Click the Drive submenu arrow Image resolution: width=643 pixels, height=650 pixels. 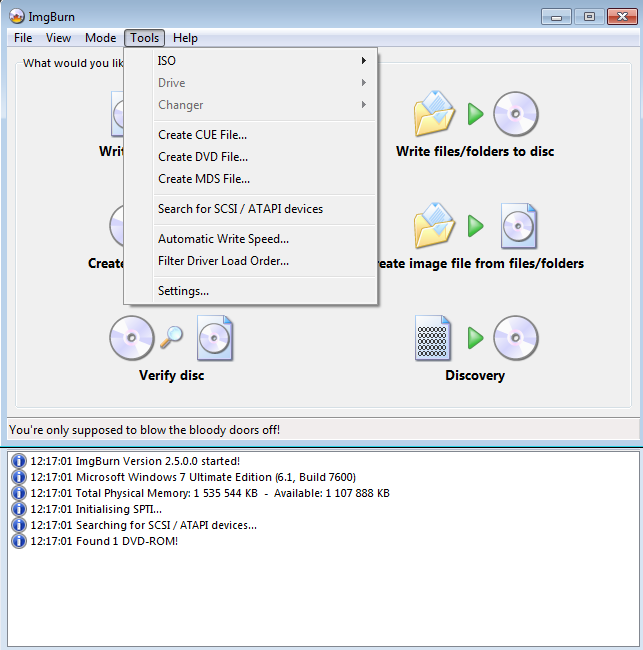pos(364,83)
